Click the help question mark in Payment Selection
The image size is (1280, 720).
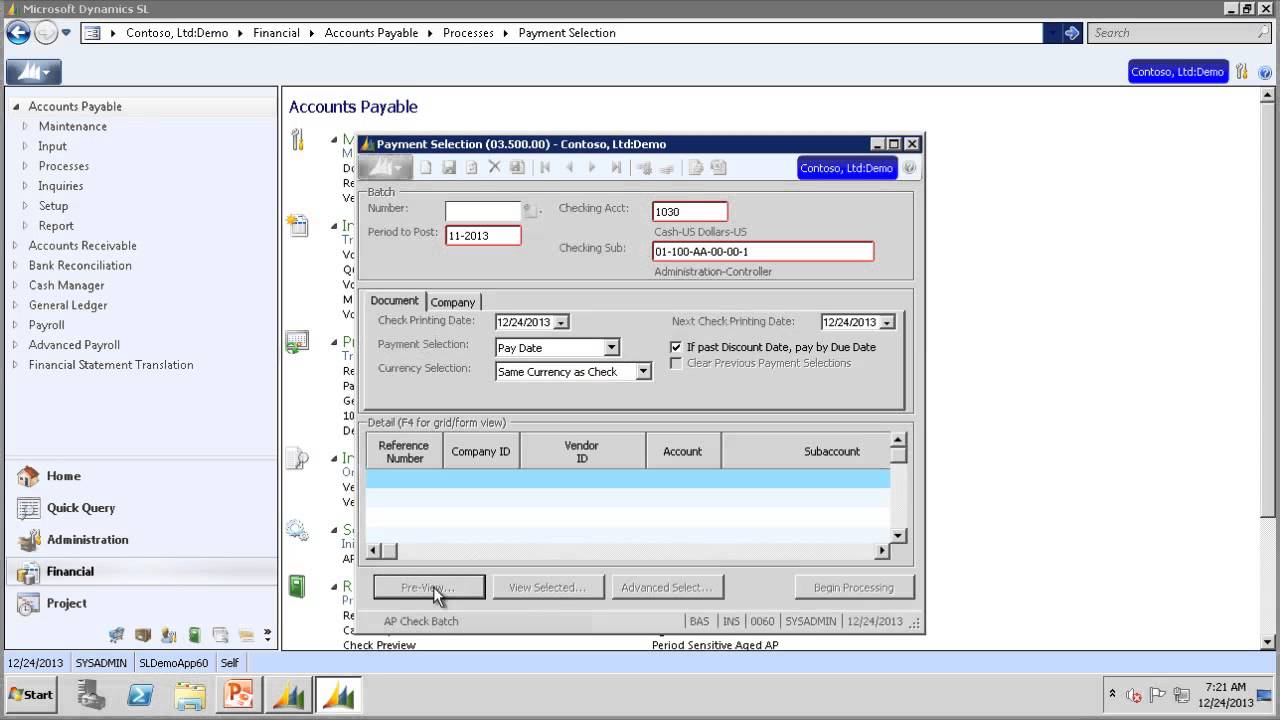[909, 168]
